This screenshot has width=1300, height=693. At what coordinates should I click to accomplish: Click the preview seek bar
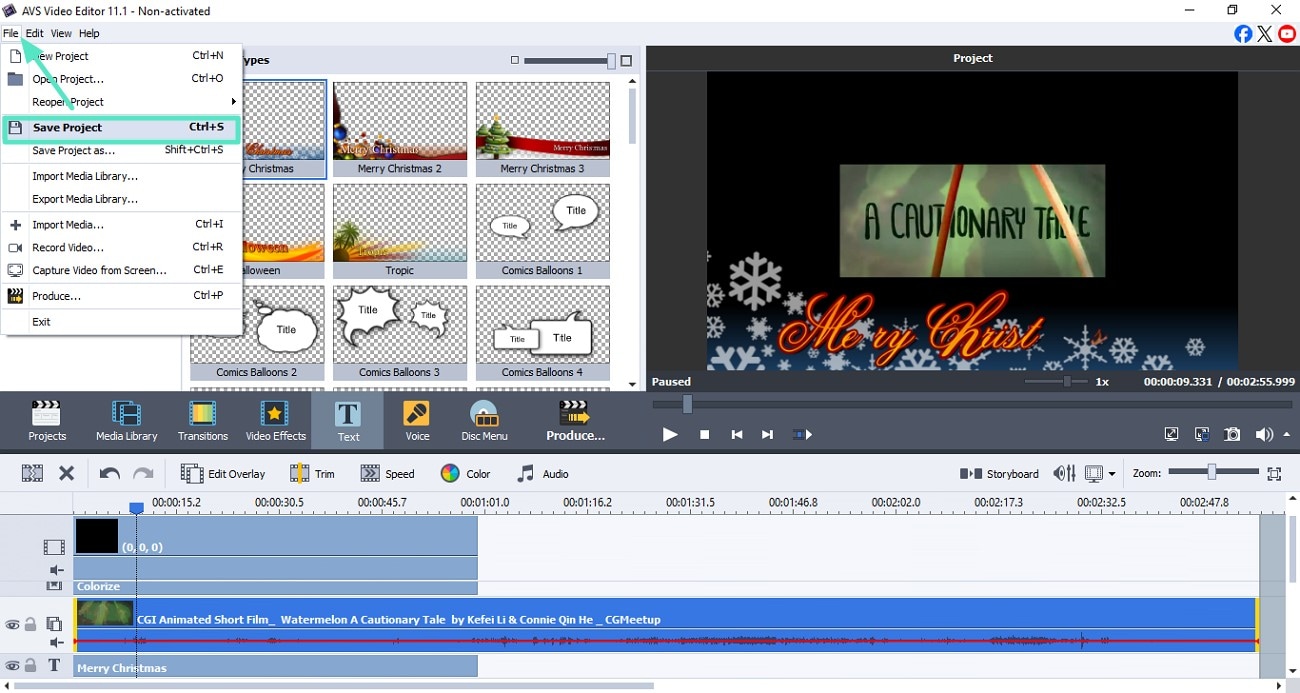[x=971, y=404]
